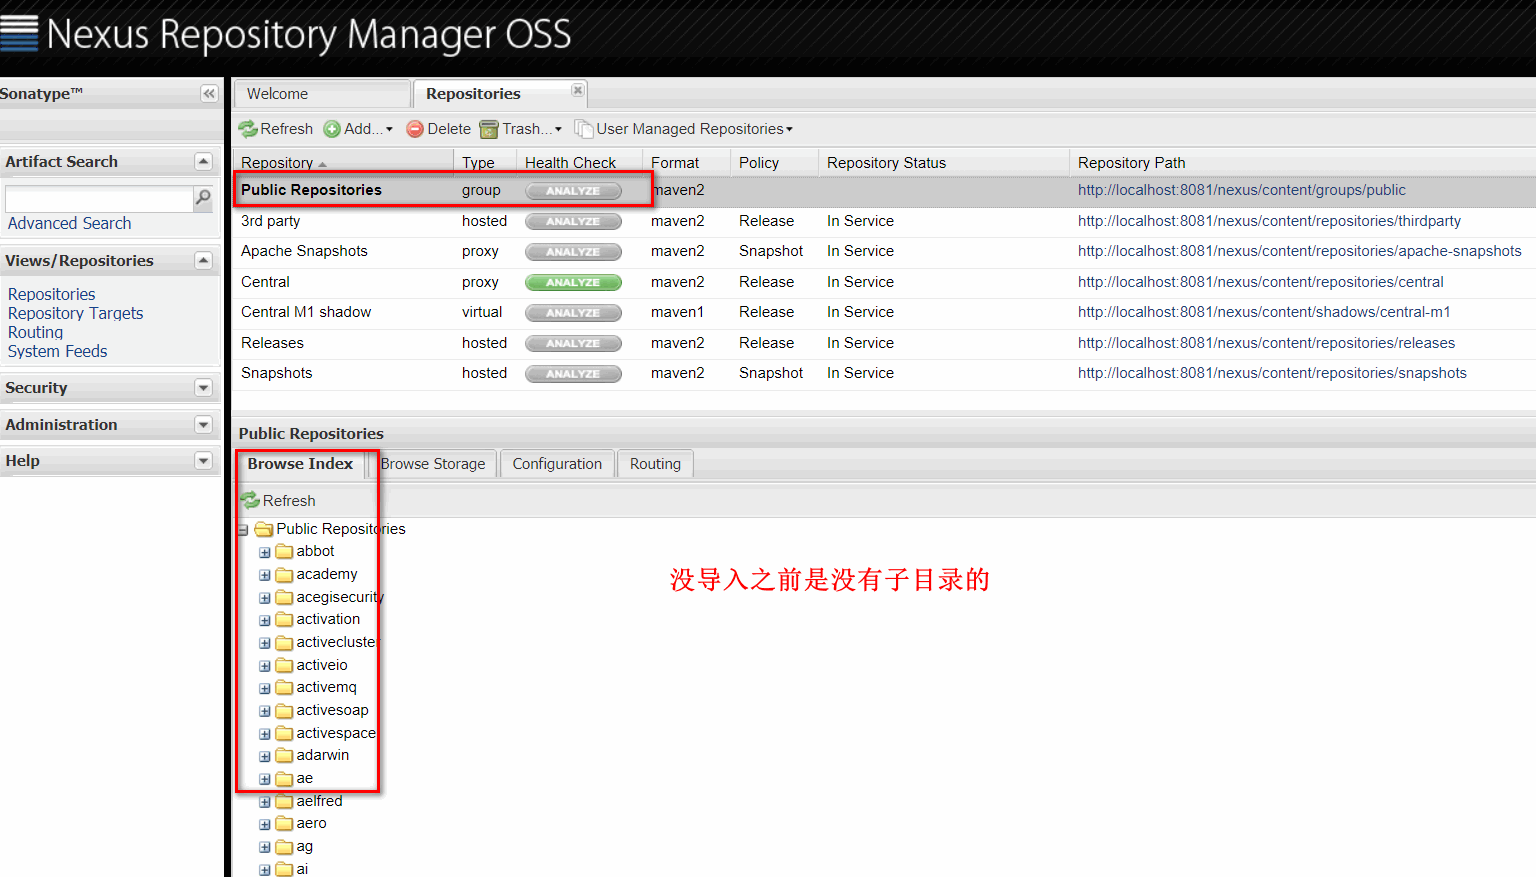The image size is (1536, 877).
Task: Click Analyze button for Snapshots row
Action: tap(573, 374)
